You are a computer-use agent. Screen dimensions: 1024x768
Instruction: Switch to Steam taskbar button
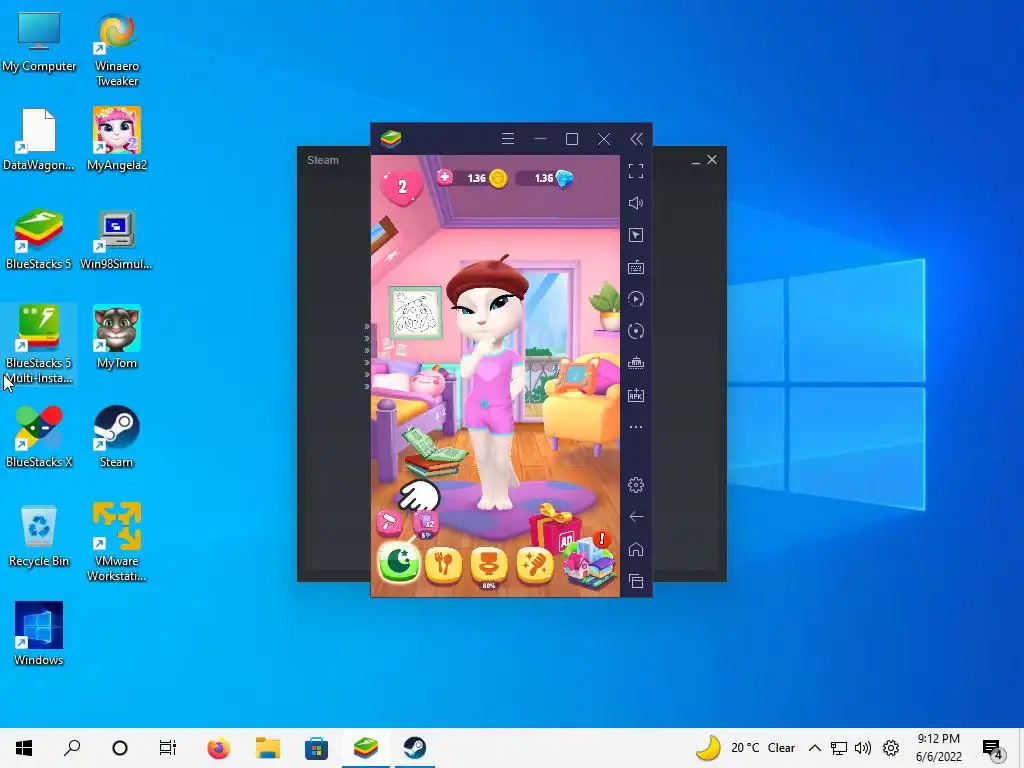pyautogui.click(x=415, y=748)
